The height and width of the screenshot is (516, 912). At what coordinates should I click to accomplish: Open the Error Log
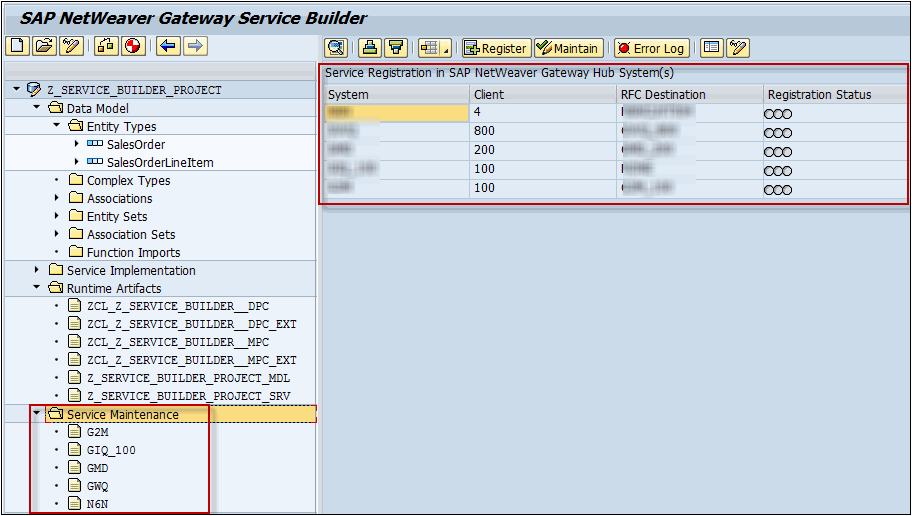[x=651, y=48]
